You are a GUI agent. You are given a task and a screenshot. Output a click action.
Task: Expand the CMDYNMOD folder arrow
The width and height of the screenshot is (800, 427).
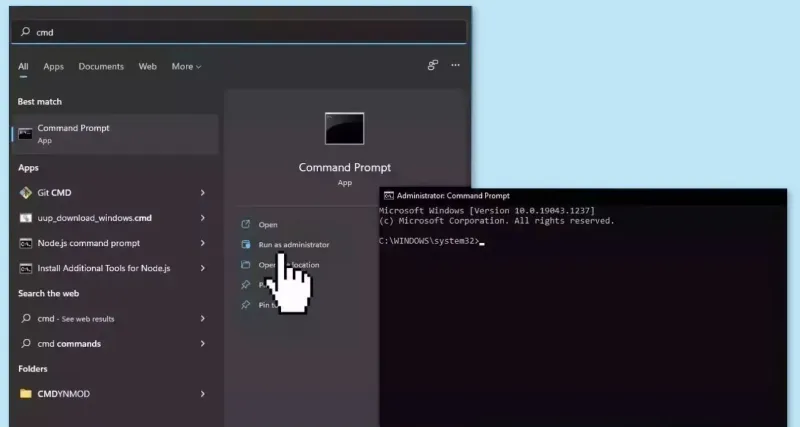[x=203, y=394]
